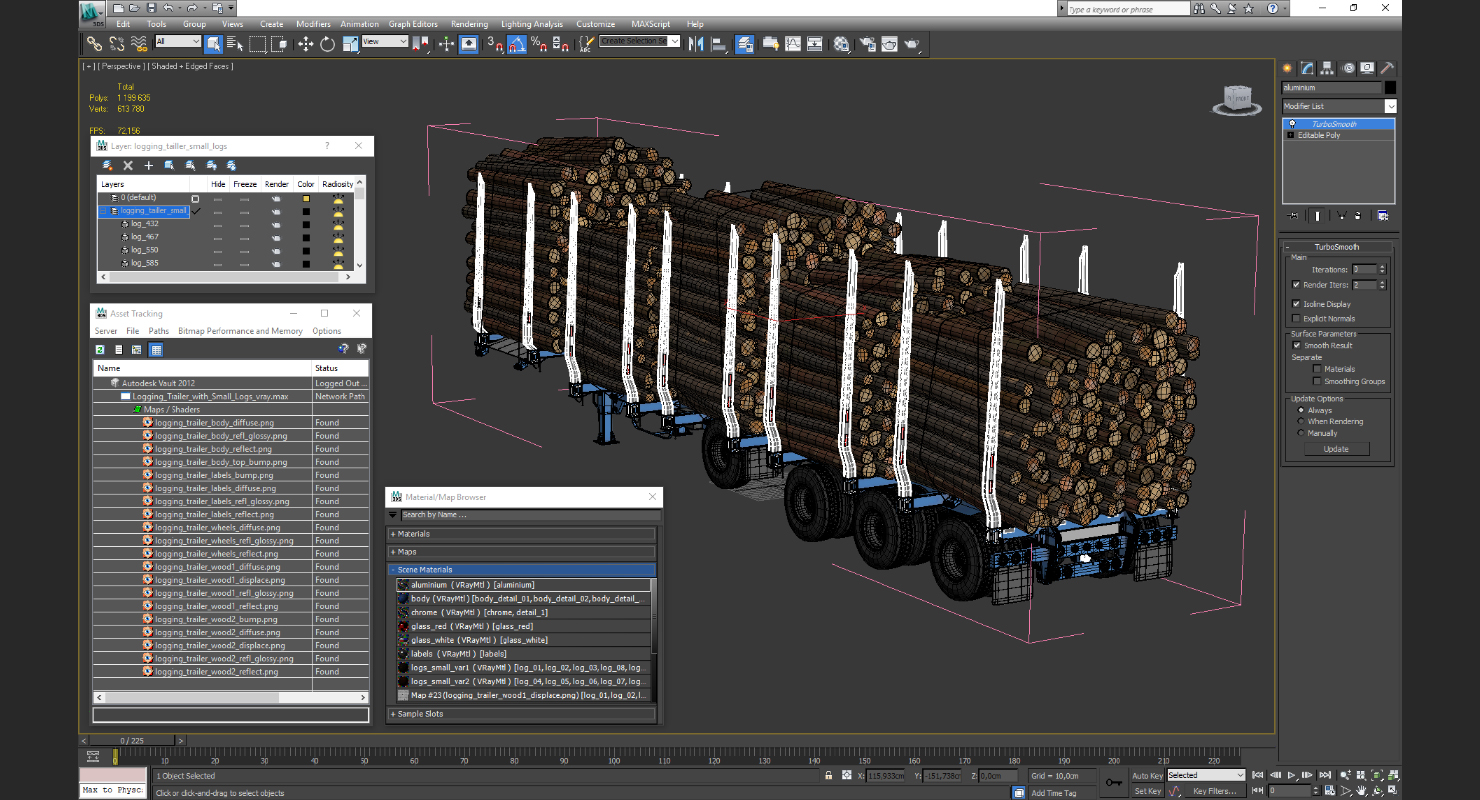The height and width of the screenshot is (800, 1480).
Task: Toggle the Angle Snap tool
Action: tap(517, 44)
